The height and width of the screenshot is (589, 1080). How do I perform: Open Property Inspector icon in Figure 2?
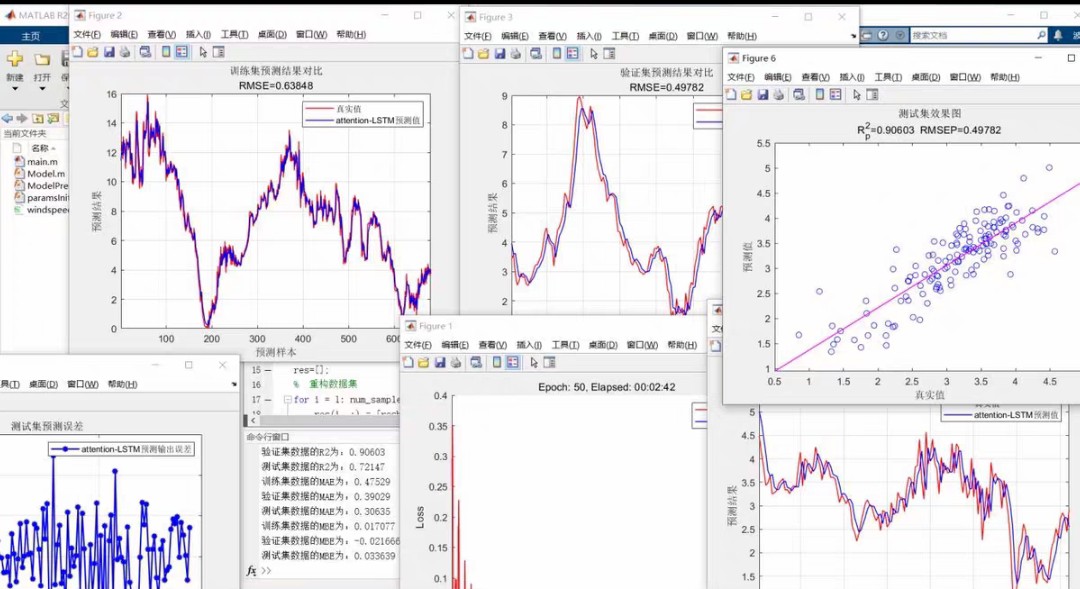point(218,52)
